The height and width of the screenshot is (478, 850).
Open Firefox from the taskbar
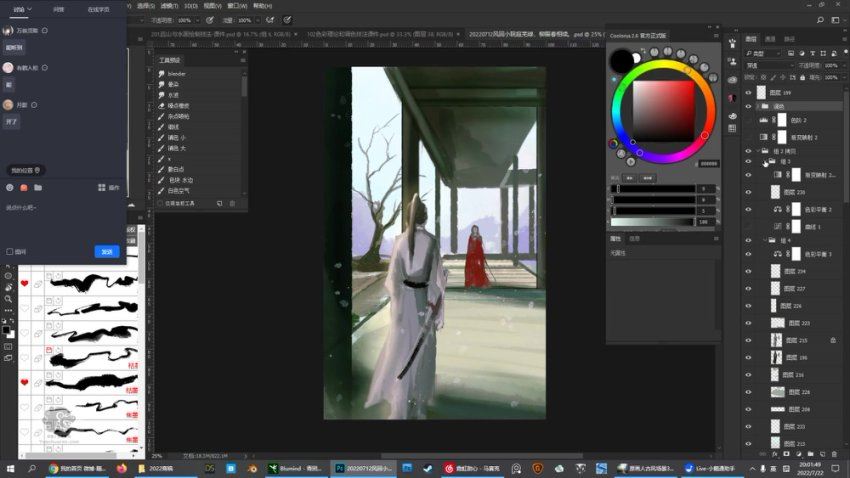[x=121, y=468]
